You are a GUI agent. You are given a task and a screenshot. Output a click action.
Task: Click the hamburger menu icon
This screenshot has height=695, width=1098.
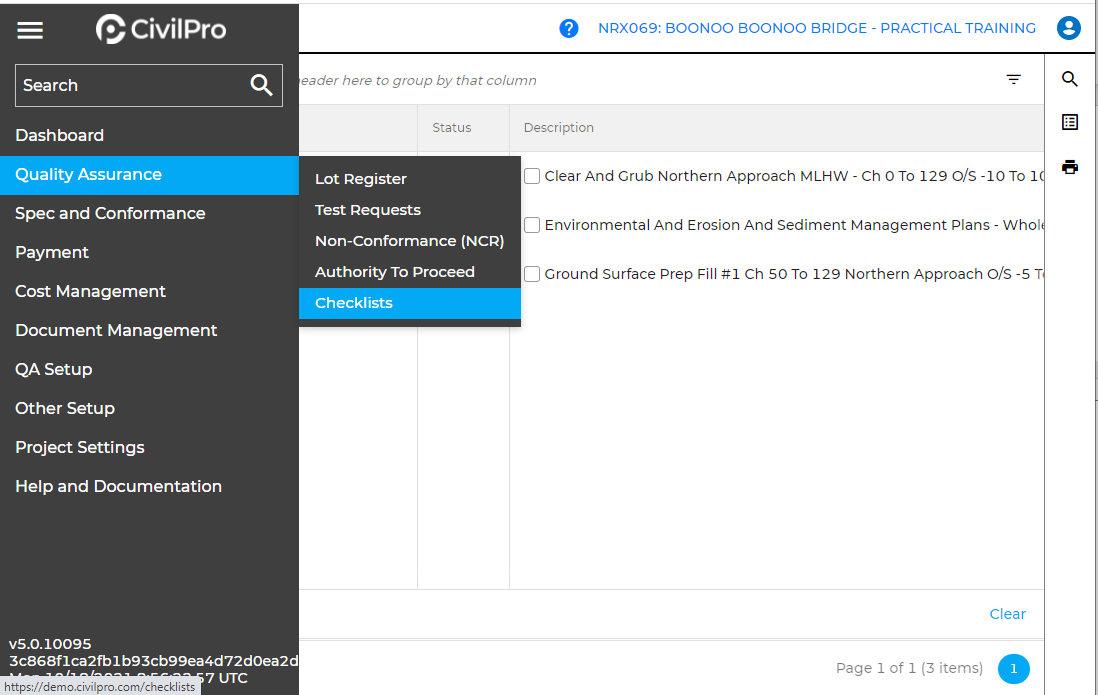[30, 30]
